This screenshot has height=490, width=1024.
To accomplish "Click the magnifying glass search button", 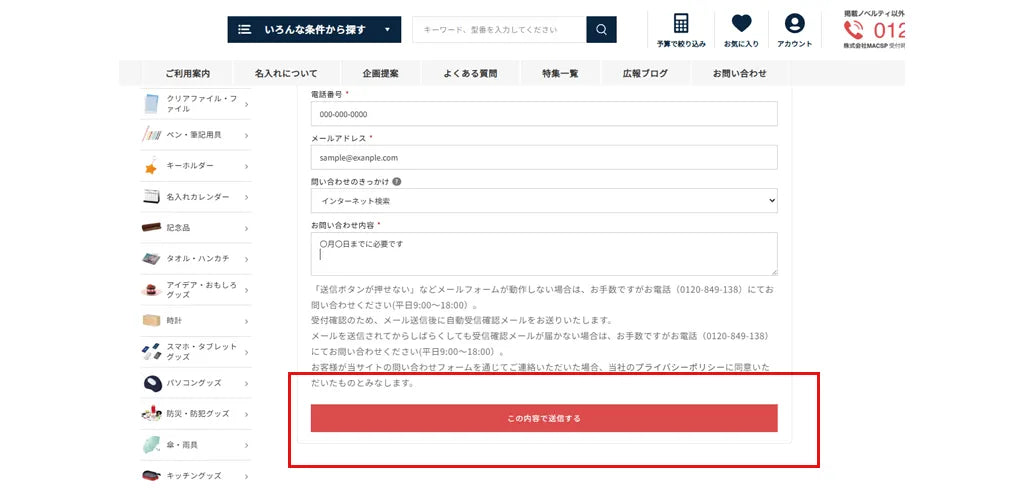I will pyautogui.click(x=601, y=30).
